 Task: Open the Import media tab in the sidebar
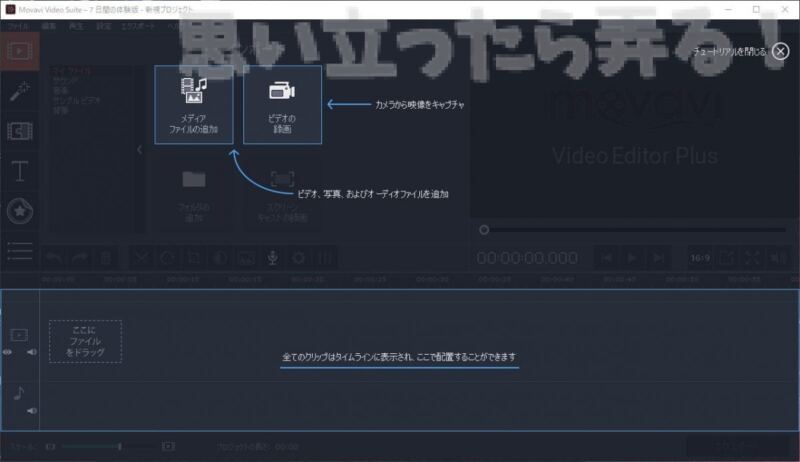[20, 52]
